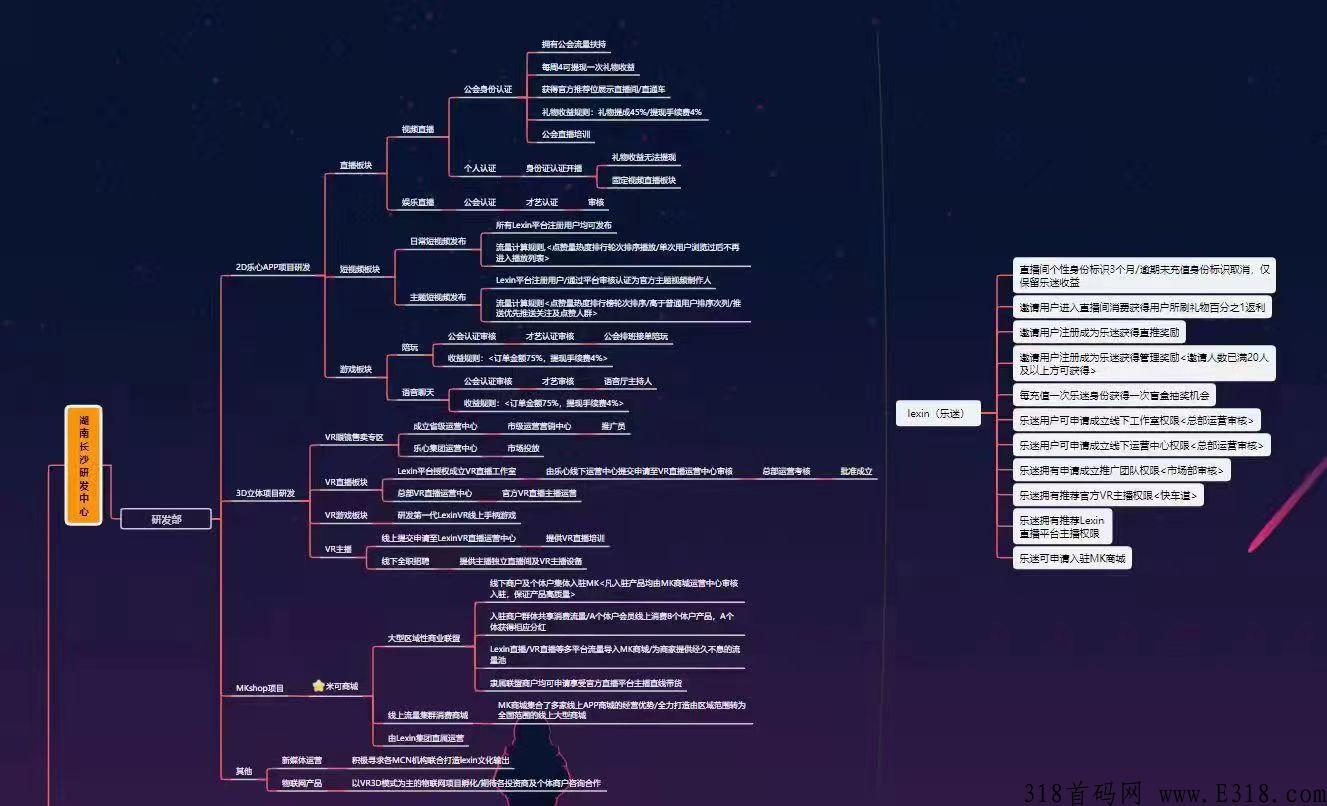Image resolution: width=1327 pixels, height=806 pixels.
Task: Click the 市级运营营销中心 node
Action: (539, 425)
